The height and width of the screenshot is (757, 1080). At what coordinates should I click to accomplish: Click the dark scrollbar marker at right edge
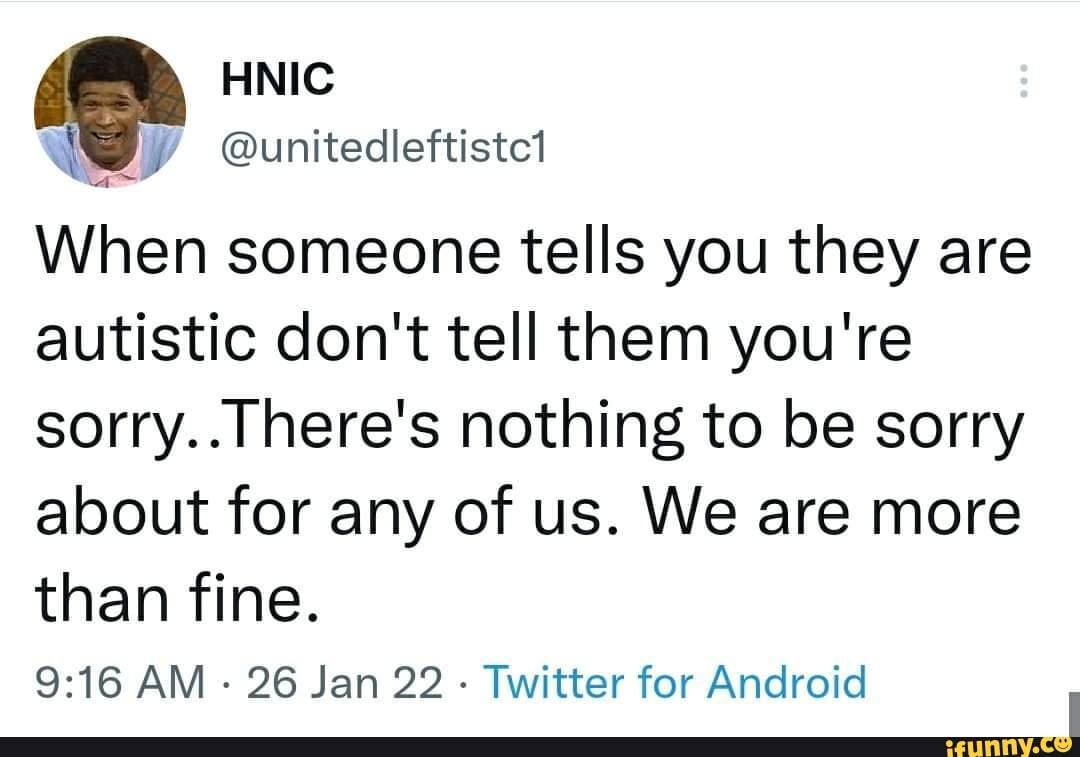coord(1073,712)
